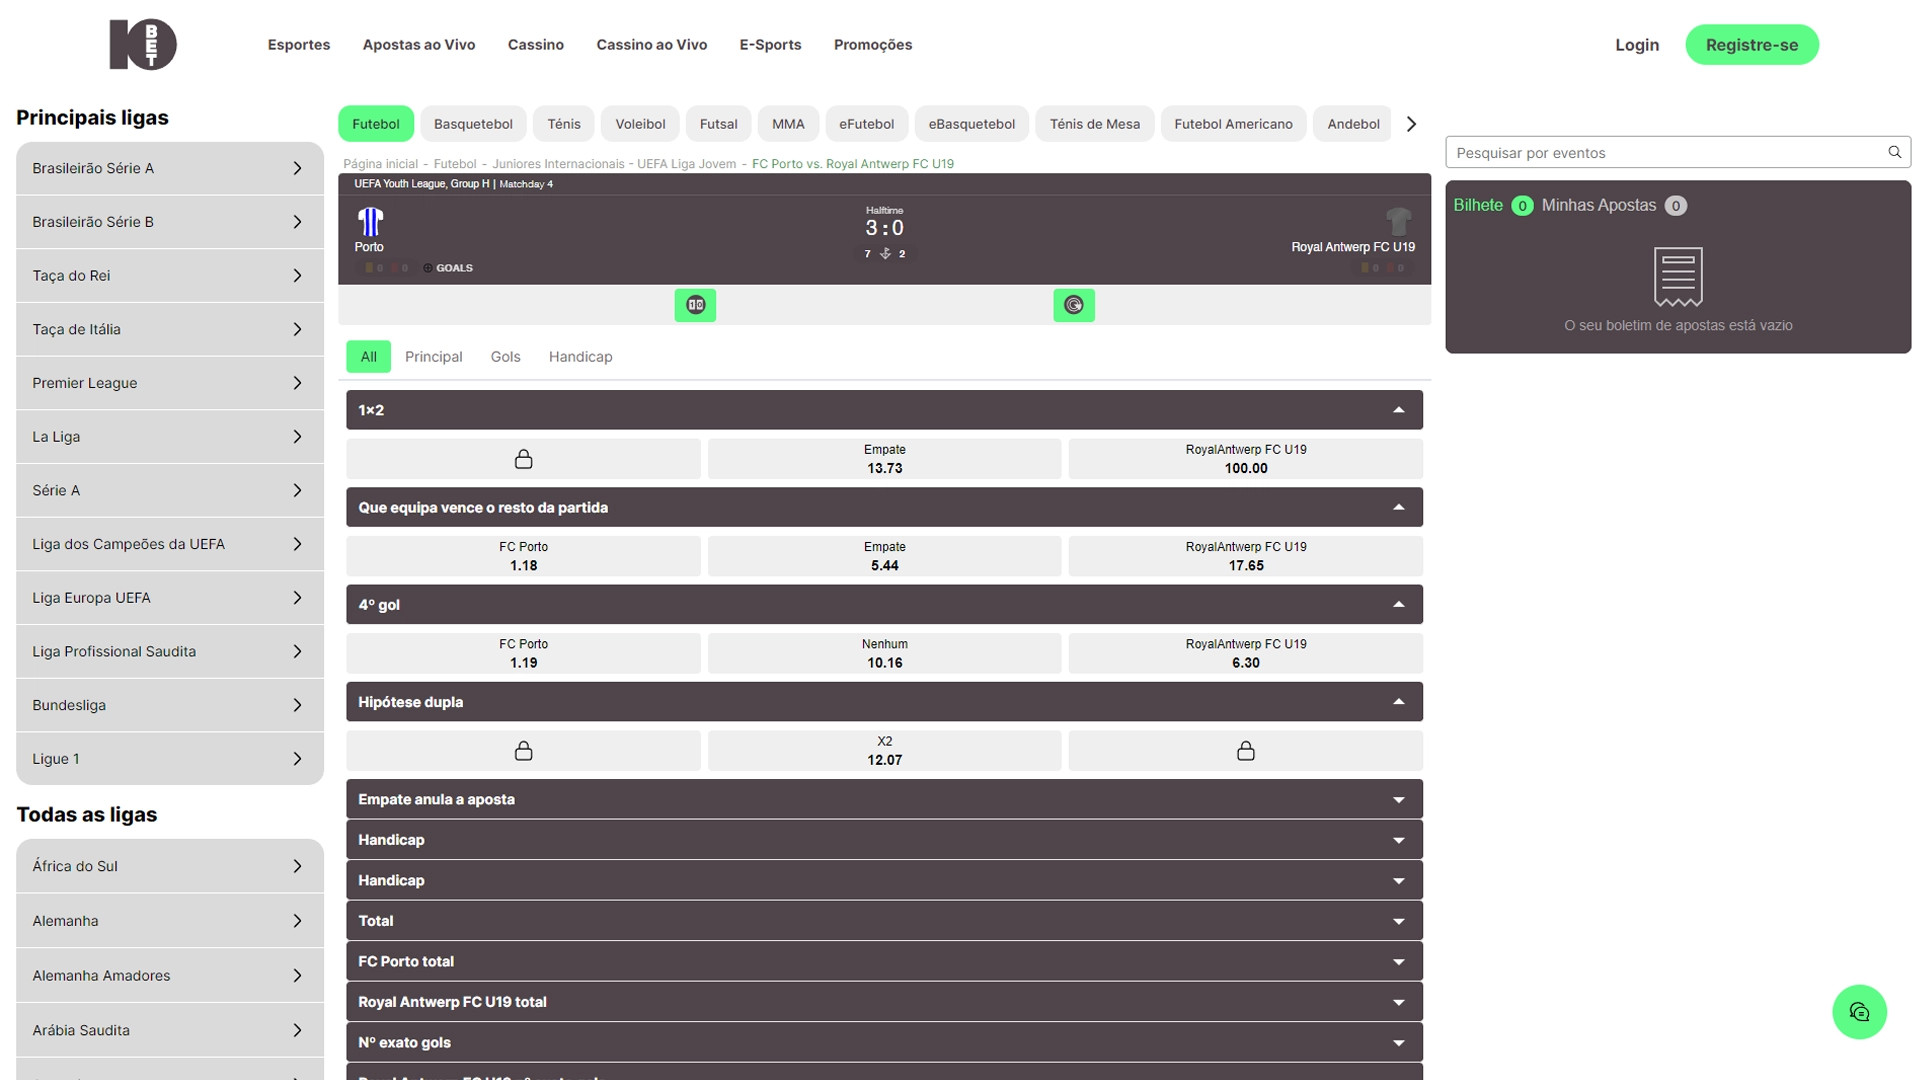Go to Página inicial breadcrumb
Image resolution: width=1920 pixels, height=1080 pixels.
(x=380, y=164)
